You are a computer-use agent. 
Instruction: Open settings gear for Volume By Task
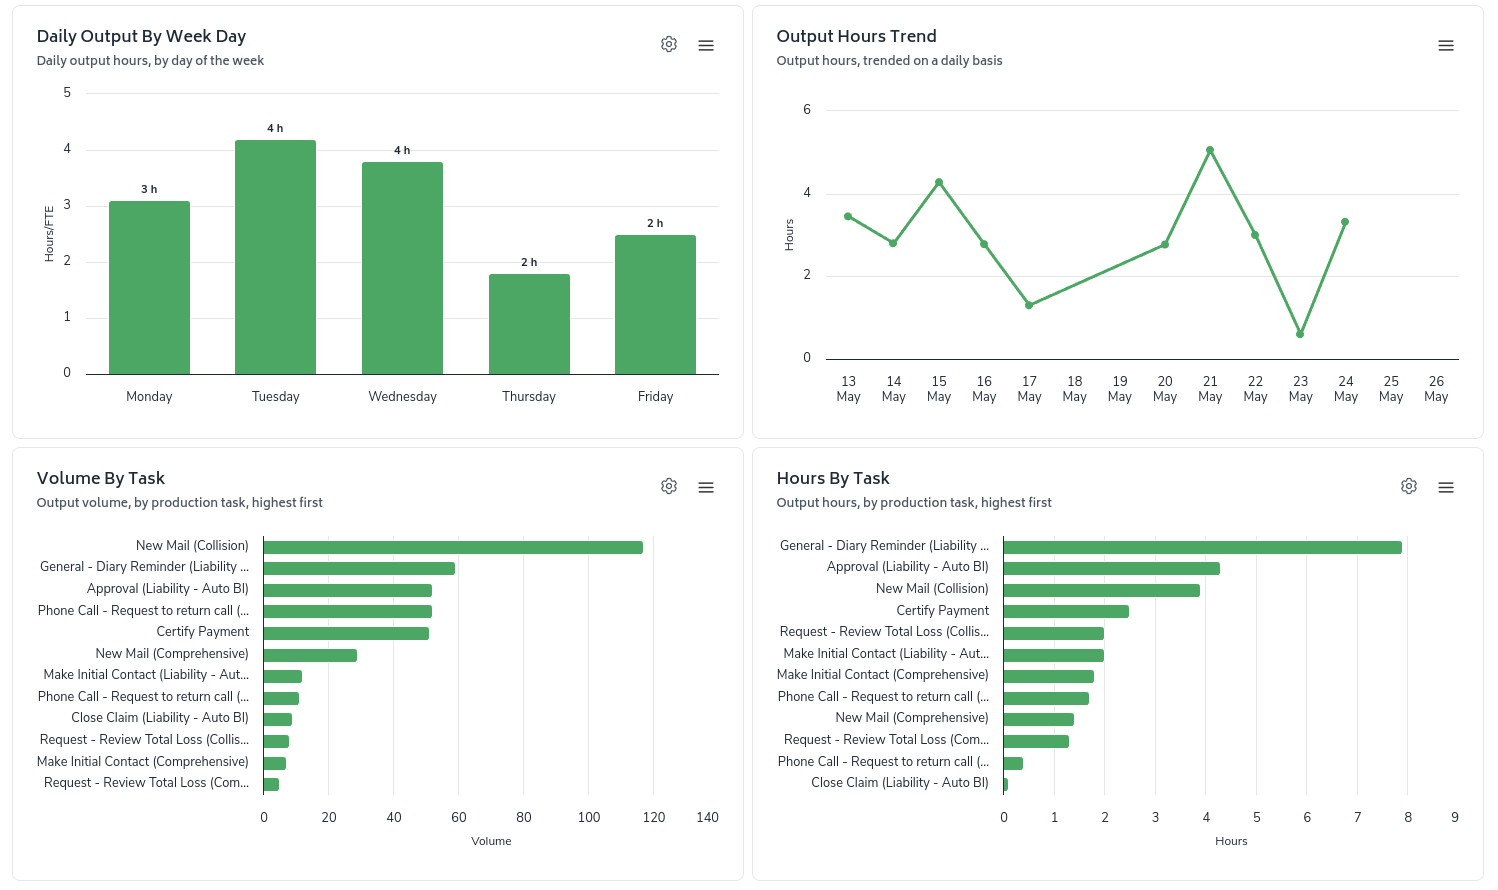click(x=669, y=486)
